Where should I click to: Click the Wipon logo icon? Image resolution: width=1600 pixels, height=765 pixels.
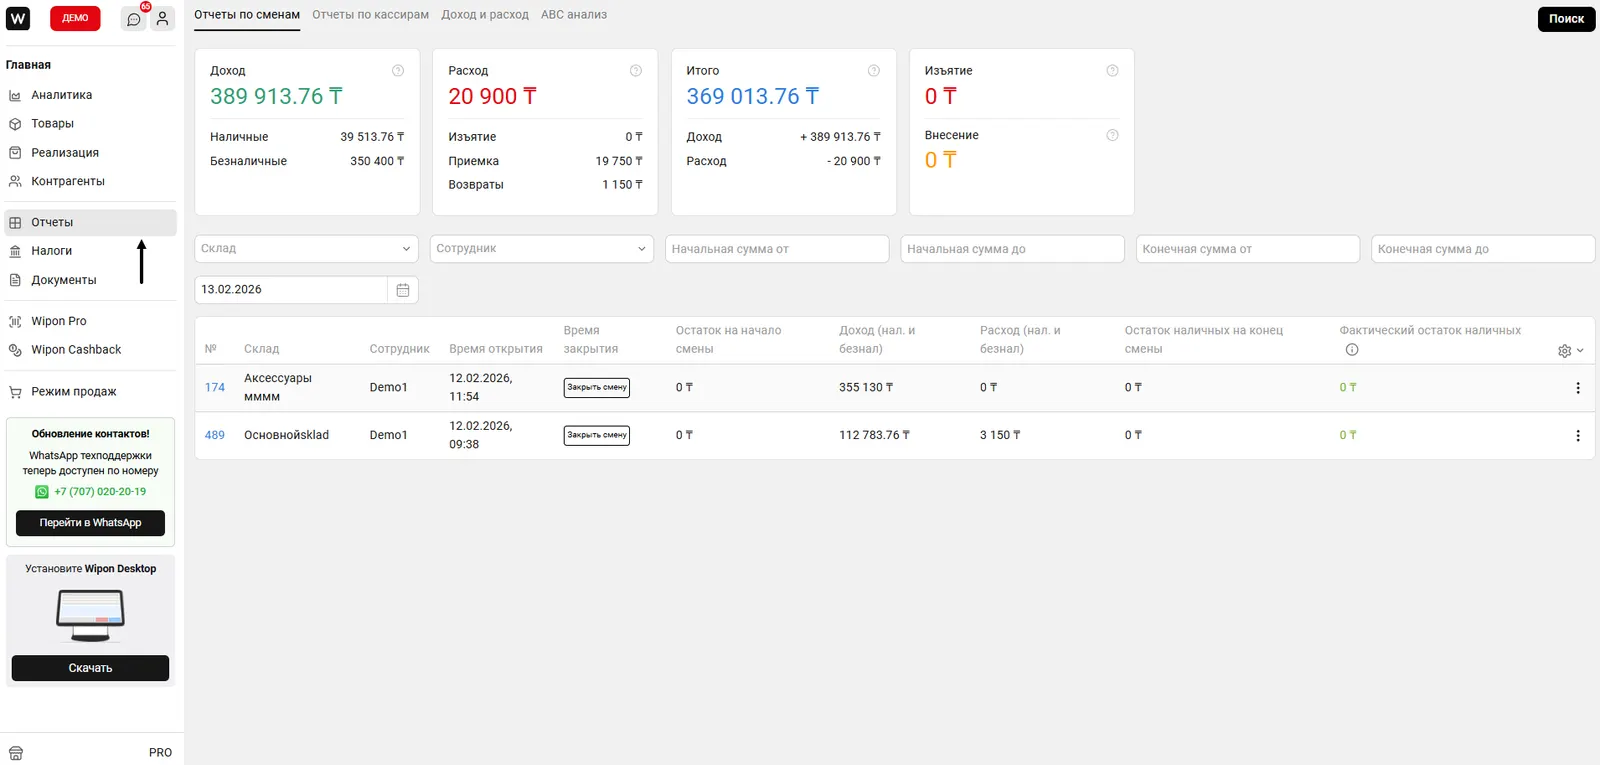pyautogui.click(x=18, y=18)
